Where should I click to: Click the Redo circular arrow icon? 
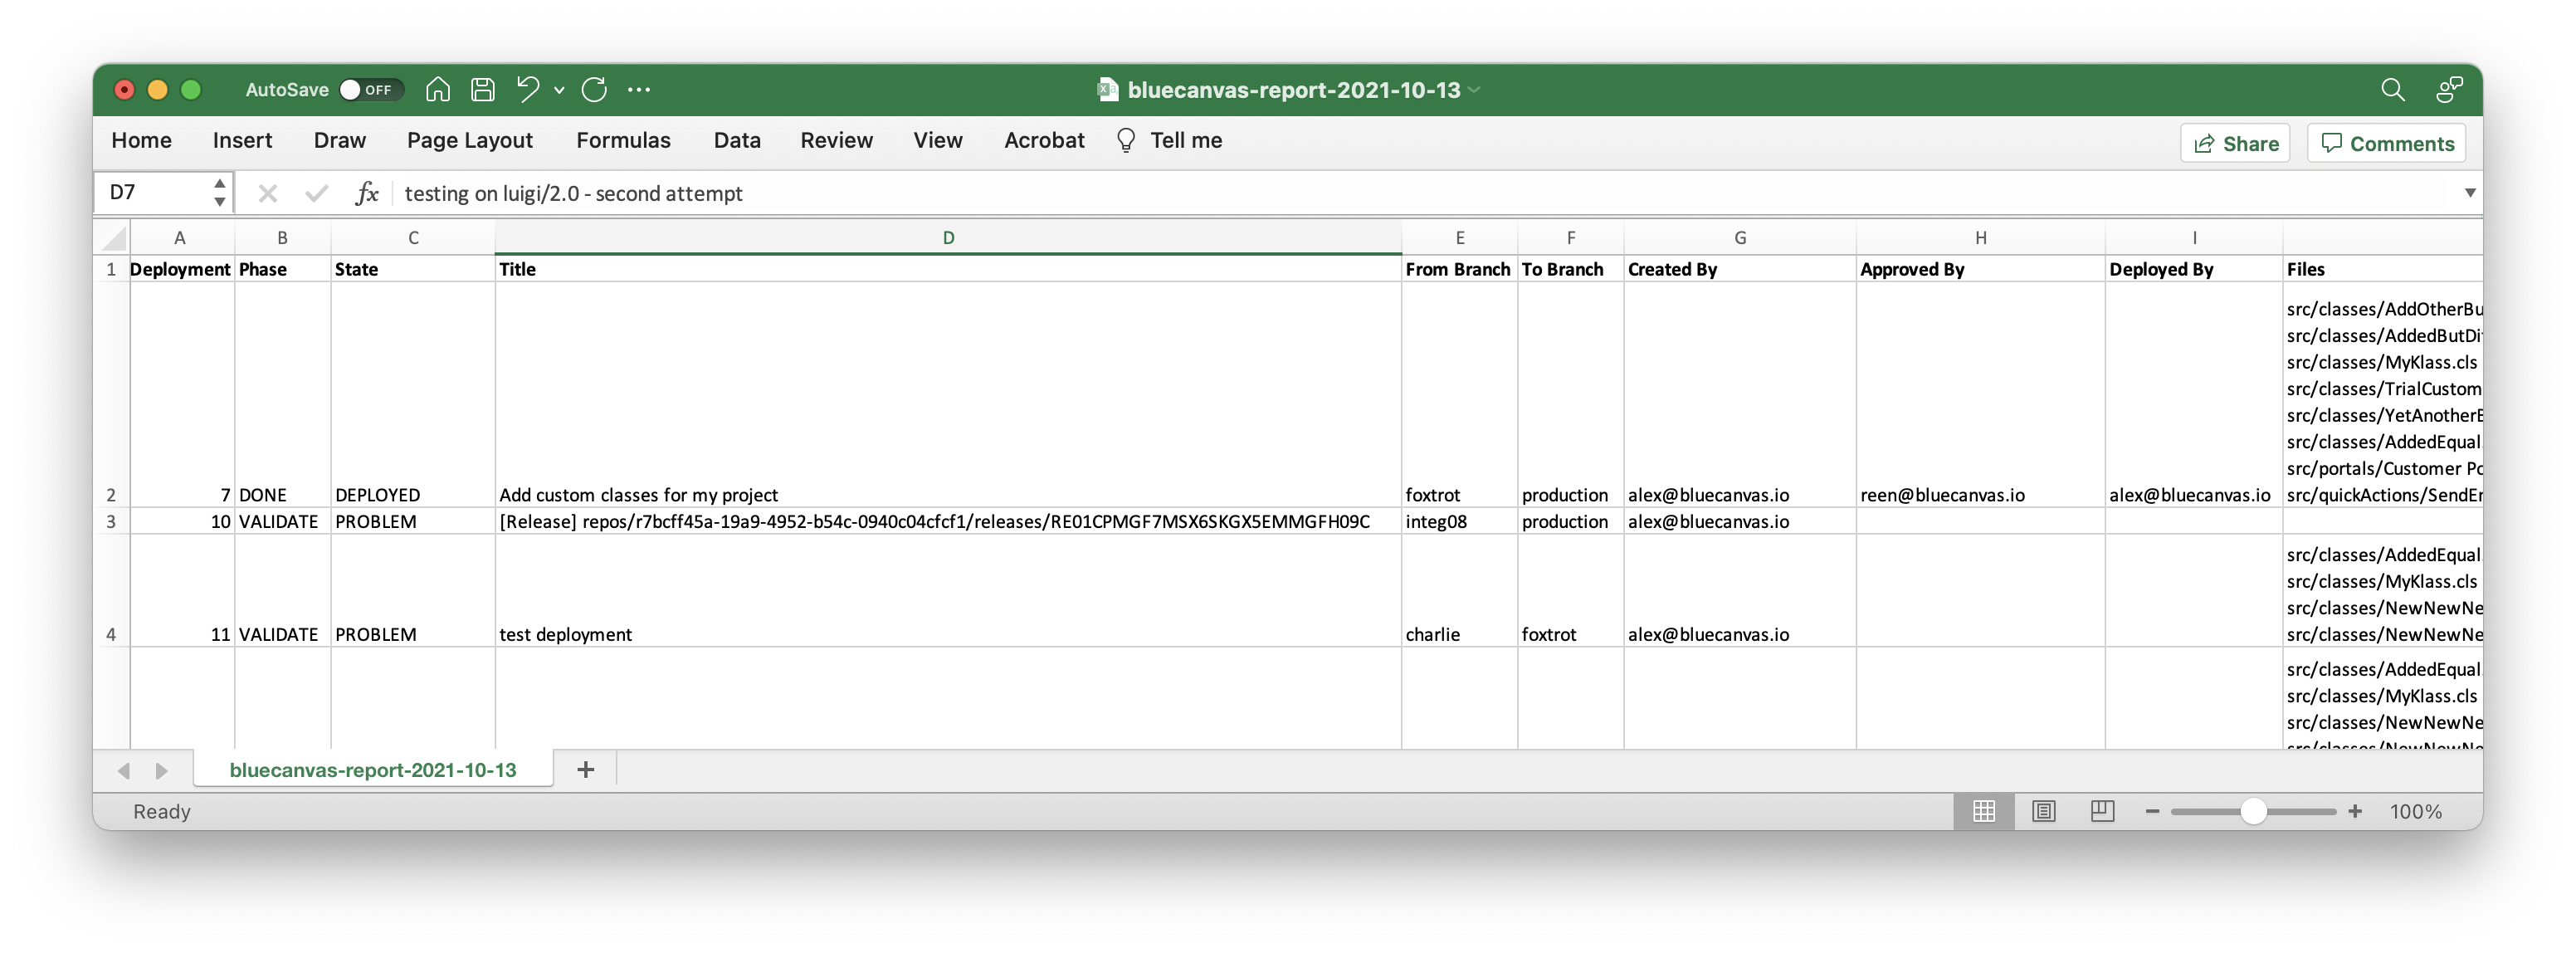pos(594,90)
